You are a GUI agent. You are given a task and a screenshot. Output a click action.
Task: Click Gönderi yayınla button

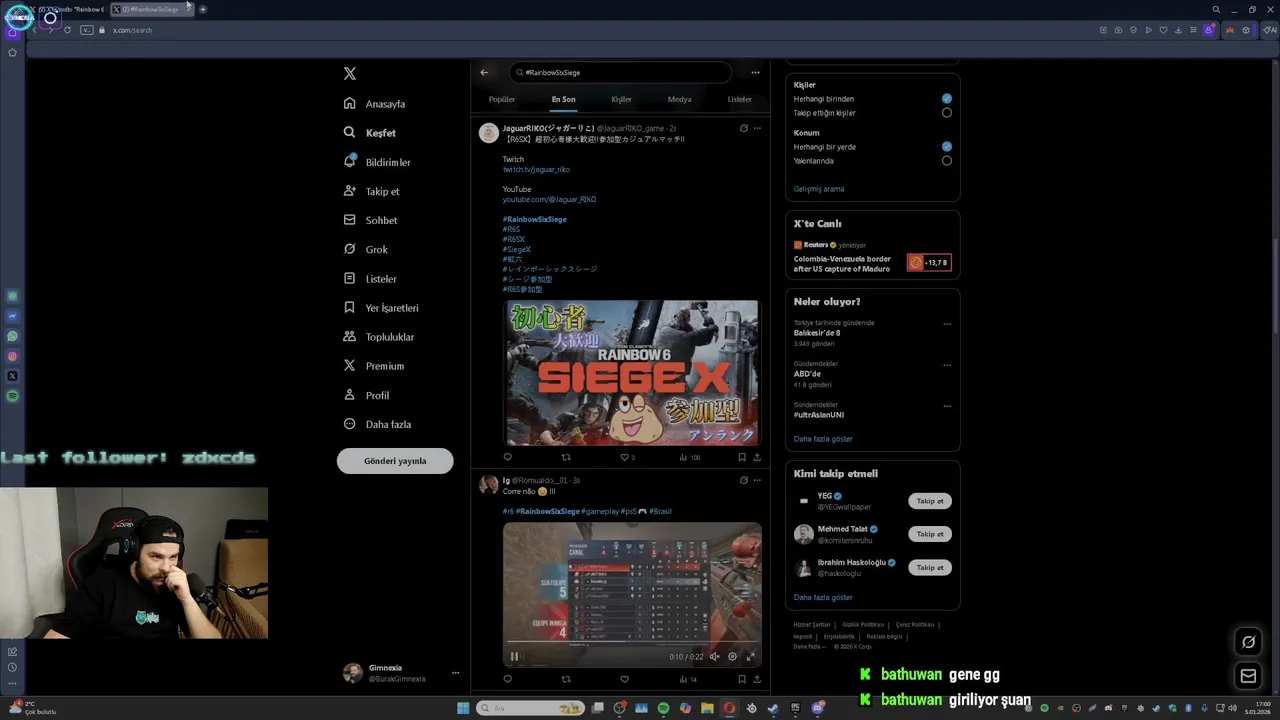pyautogui.click(x=395, y=461)
